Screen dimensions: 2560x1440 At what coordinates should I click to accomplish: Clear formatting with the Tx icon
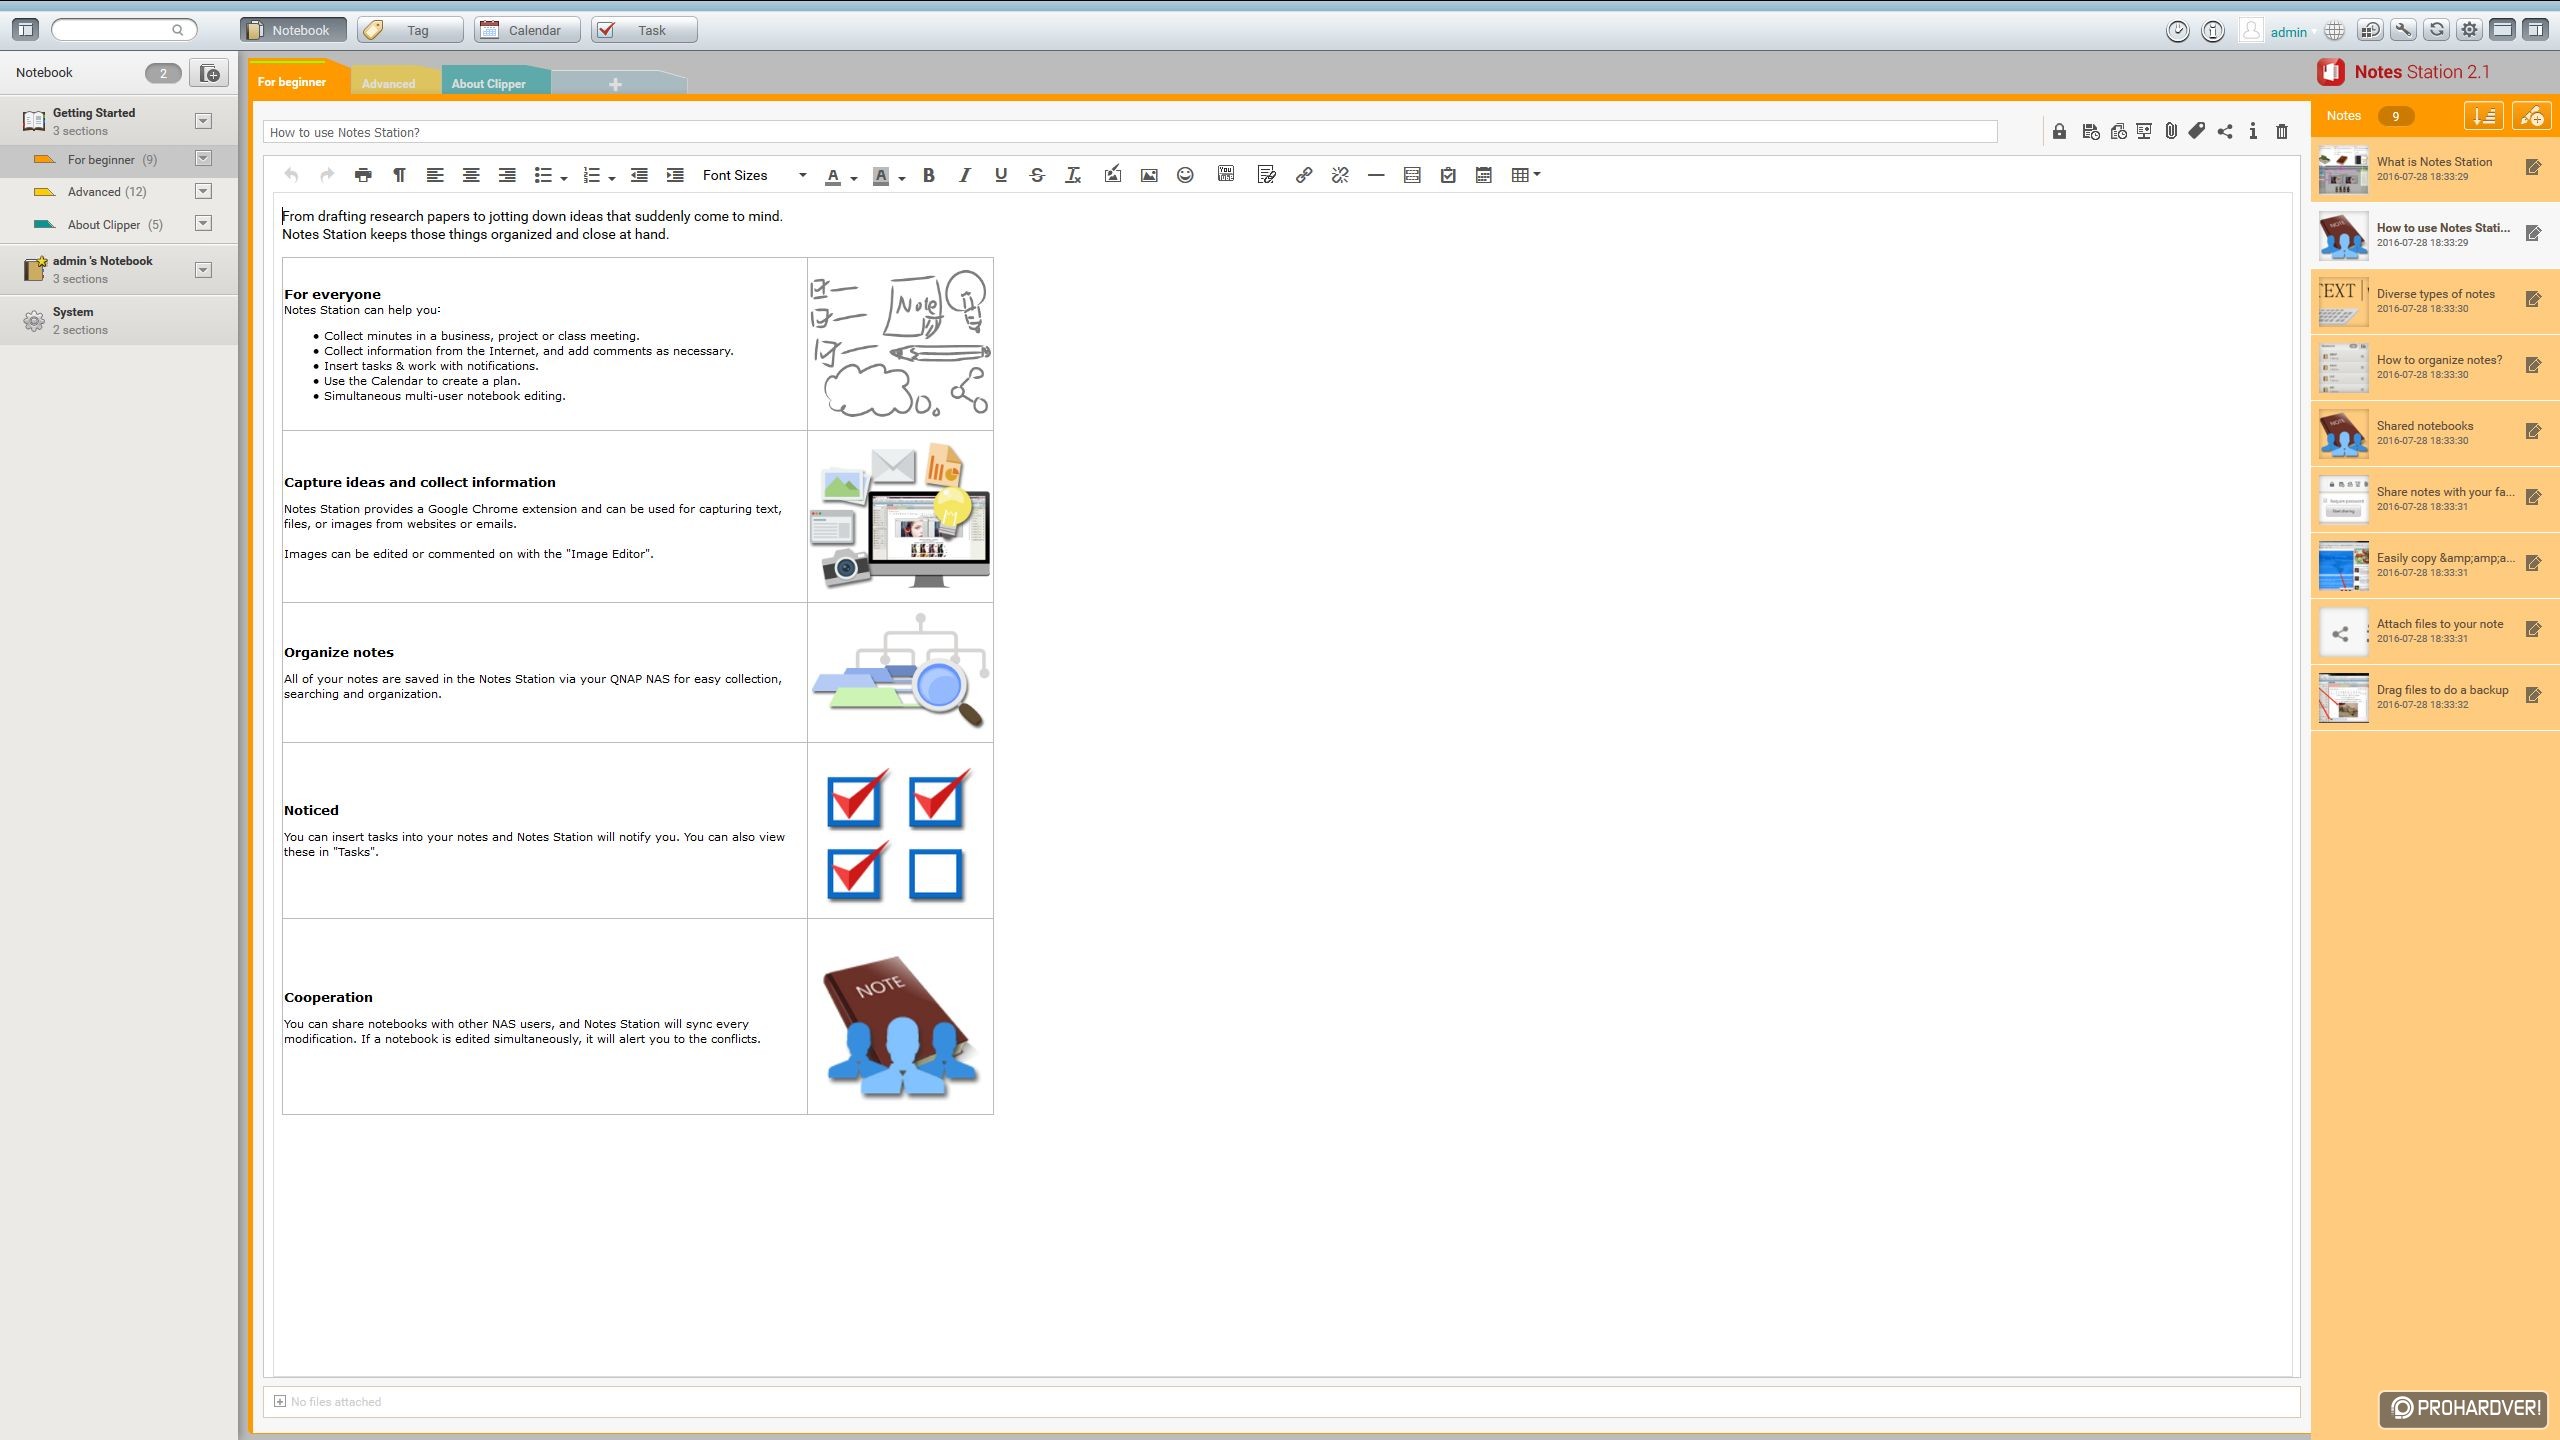point(1073,175)
